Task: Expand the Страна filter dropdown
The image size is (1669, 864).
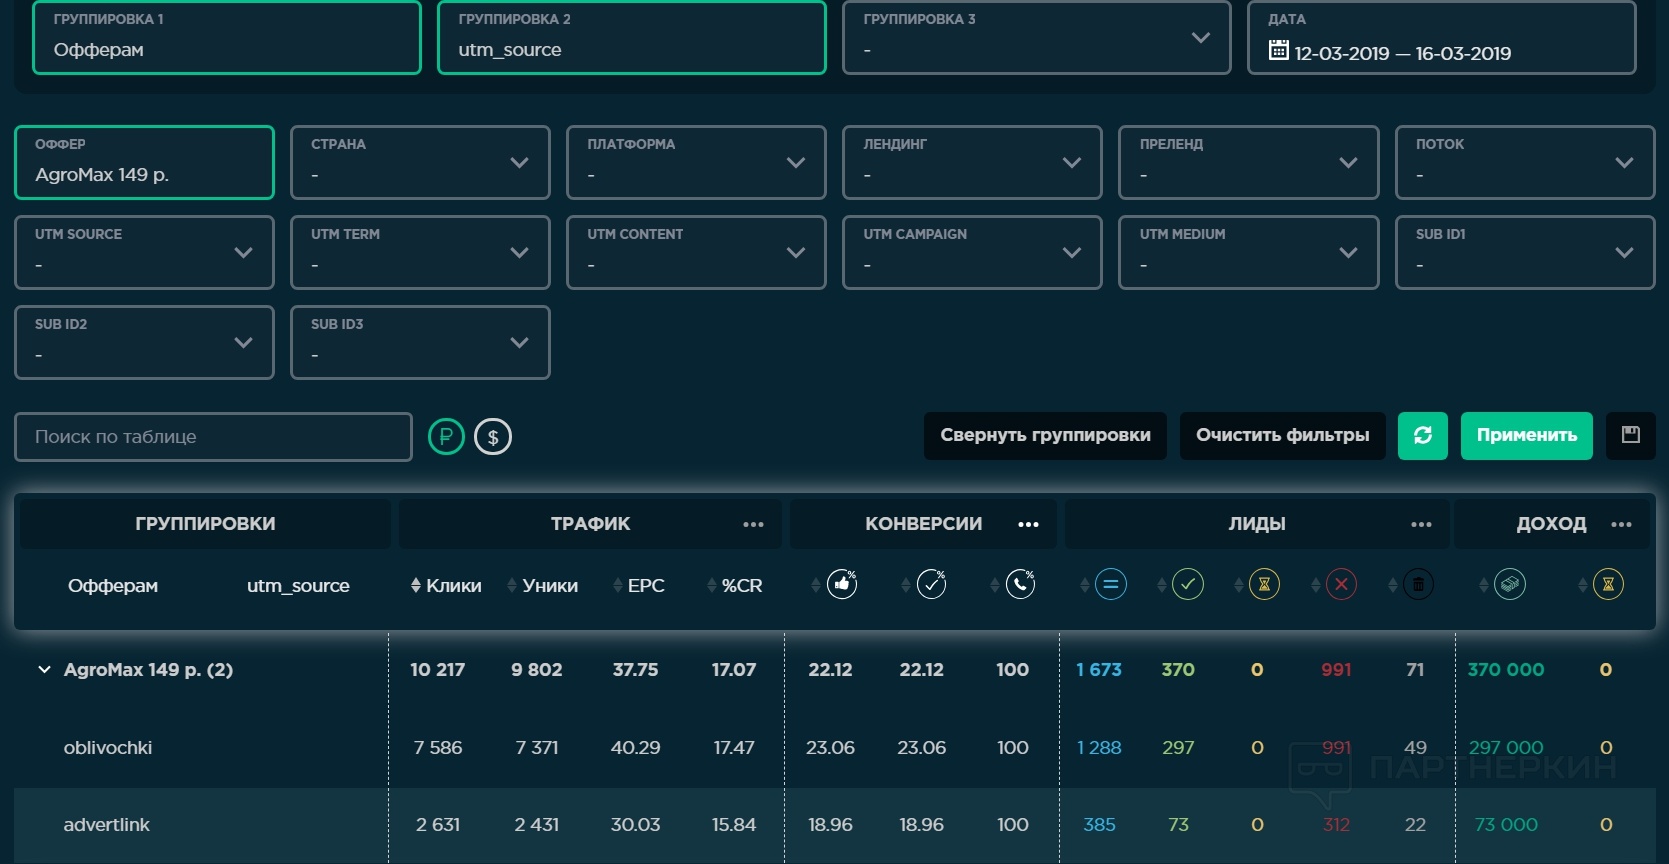Action: click(420, 163)
